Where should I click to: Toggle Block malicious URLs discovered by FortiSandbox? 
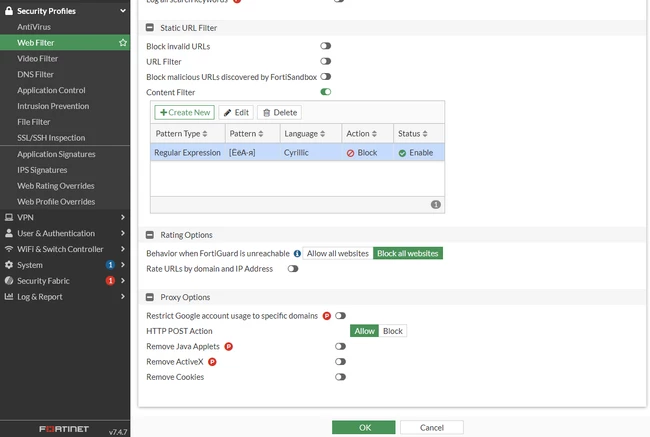click(325, 77)
